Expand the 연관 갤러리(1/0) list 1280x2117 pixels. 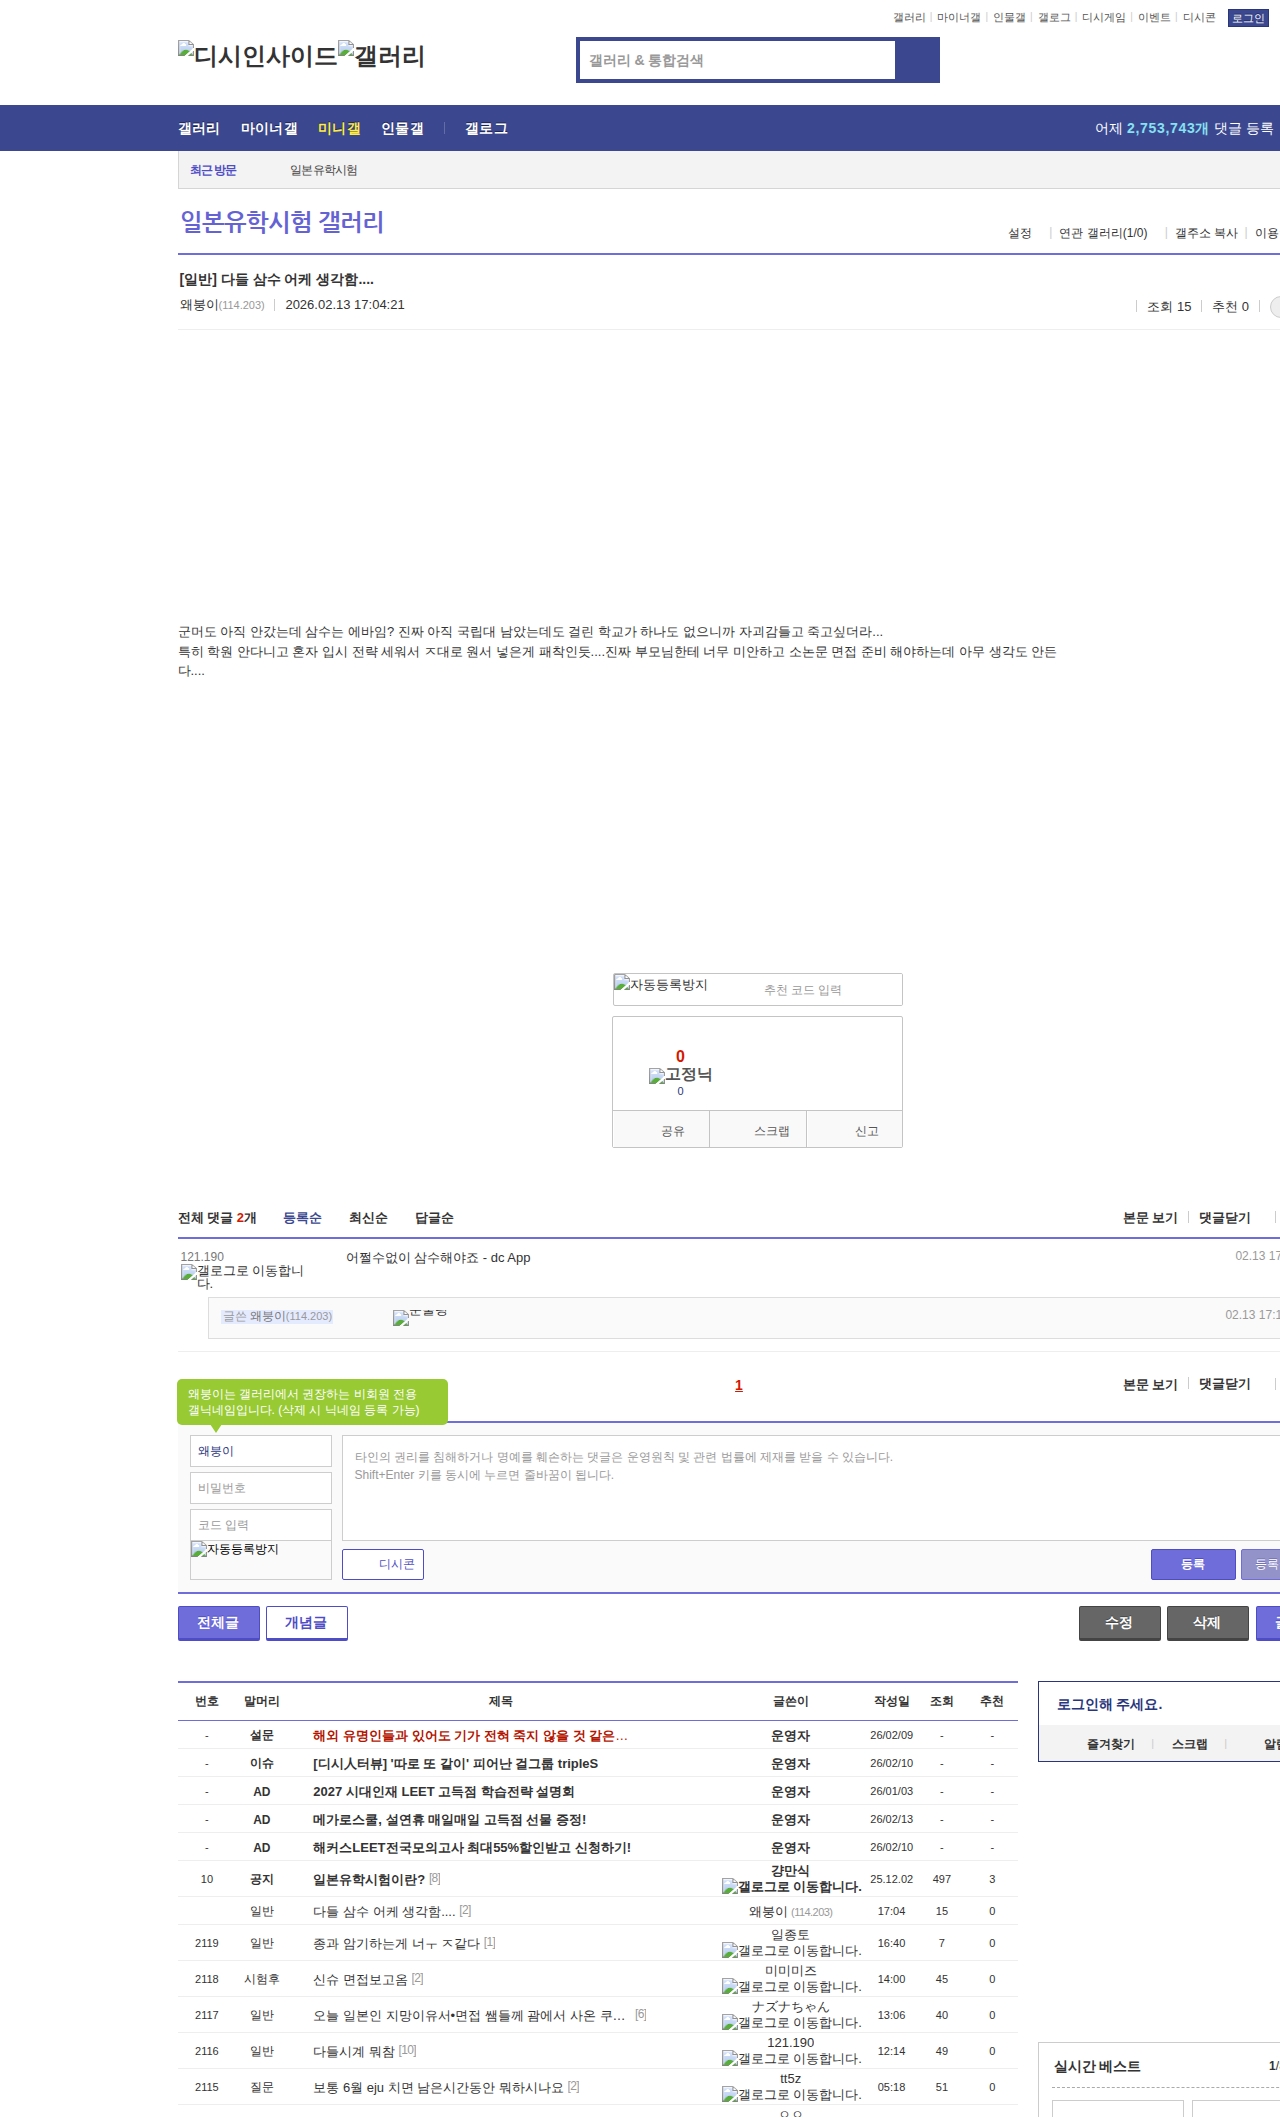[x=1103, y=233]
